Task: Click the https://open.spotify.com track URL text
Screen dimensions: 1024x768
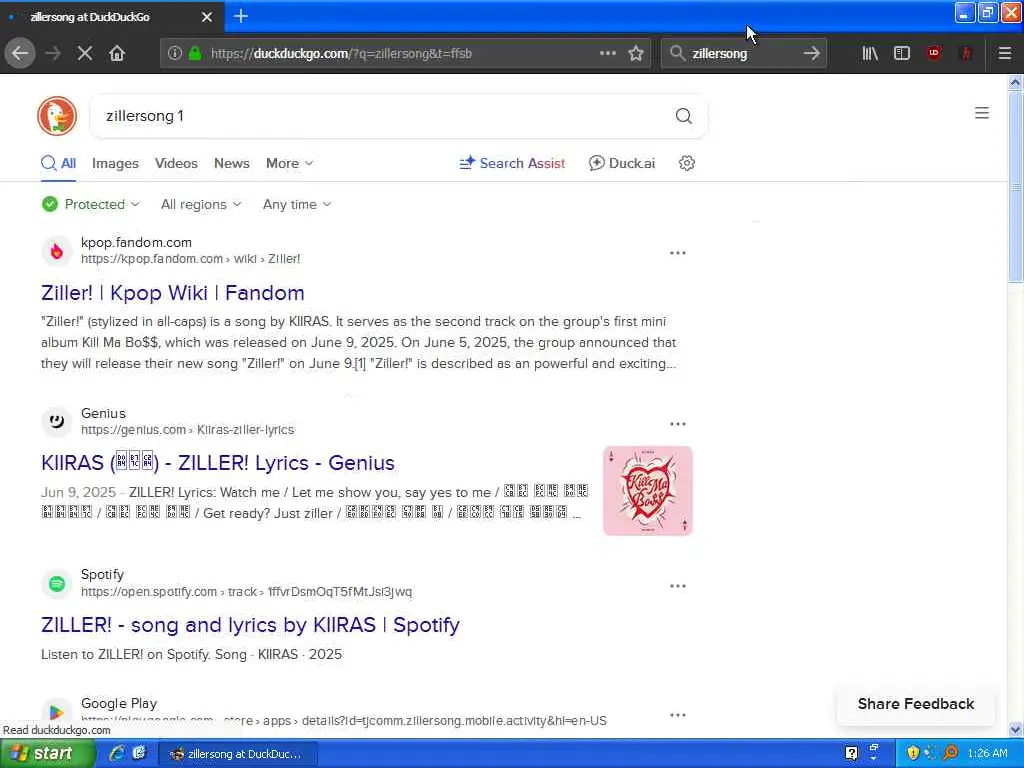Action: click(x=246, y=592)
